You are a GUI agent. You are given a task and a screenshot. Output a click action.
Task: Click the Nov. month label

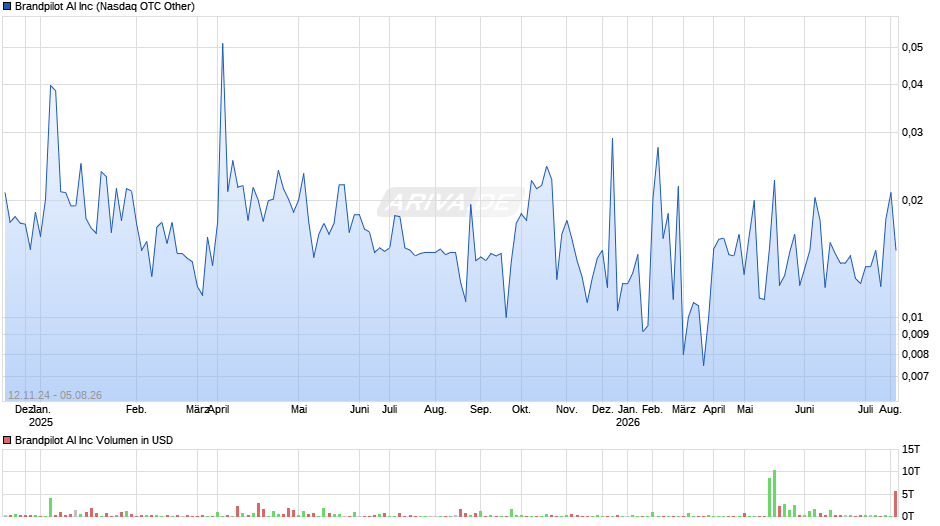[x=567, y=410]
